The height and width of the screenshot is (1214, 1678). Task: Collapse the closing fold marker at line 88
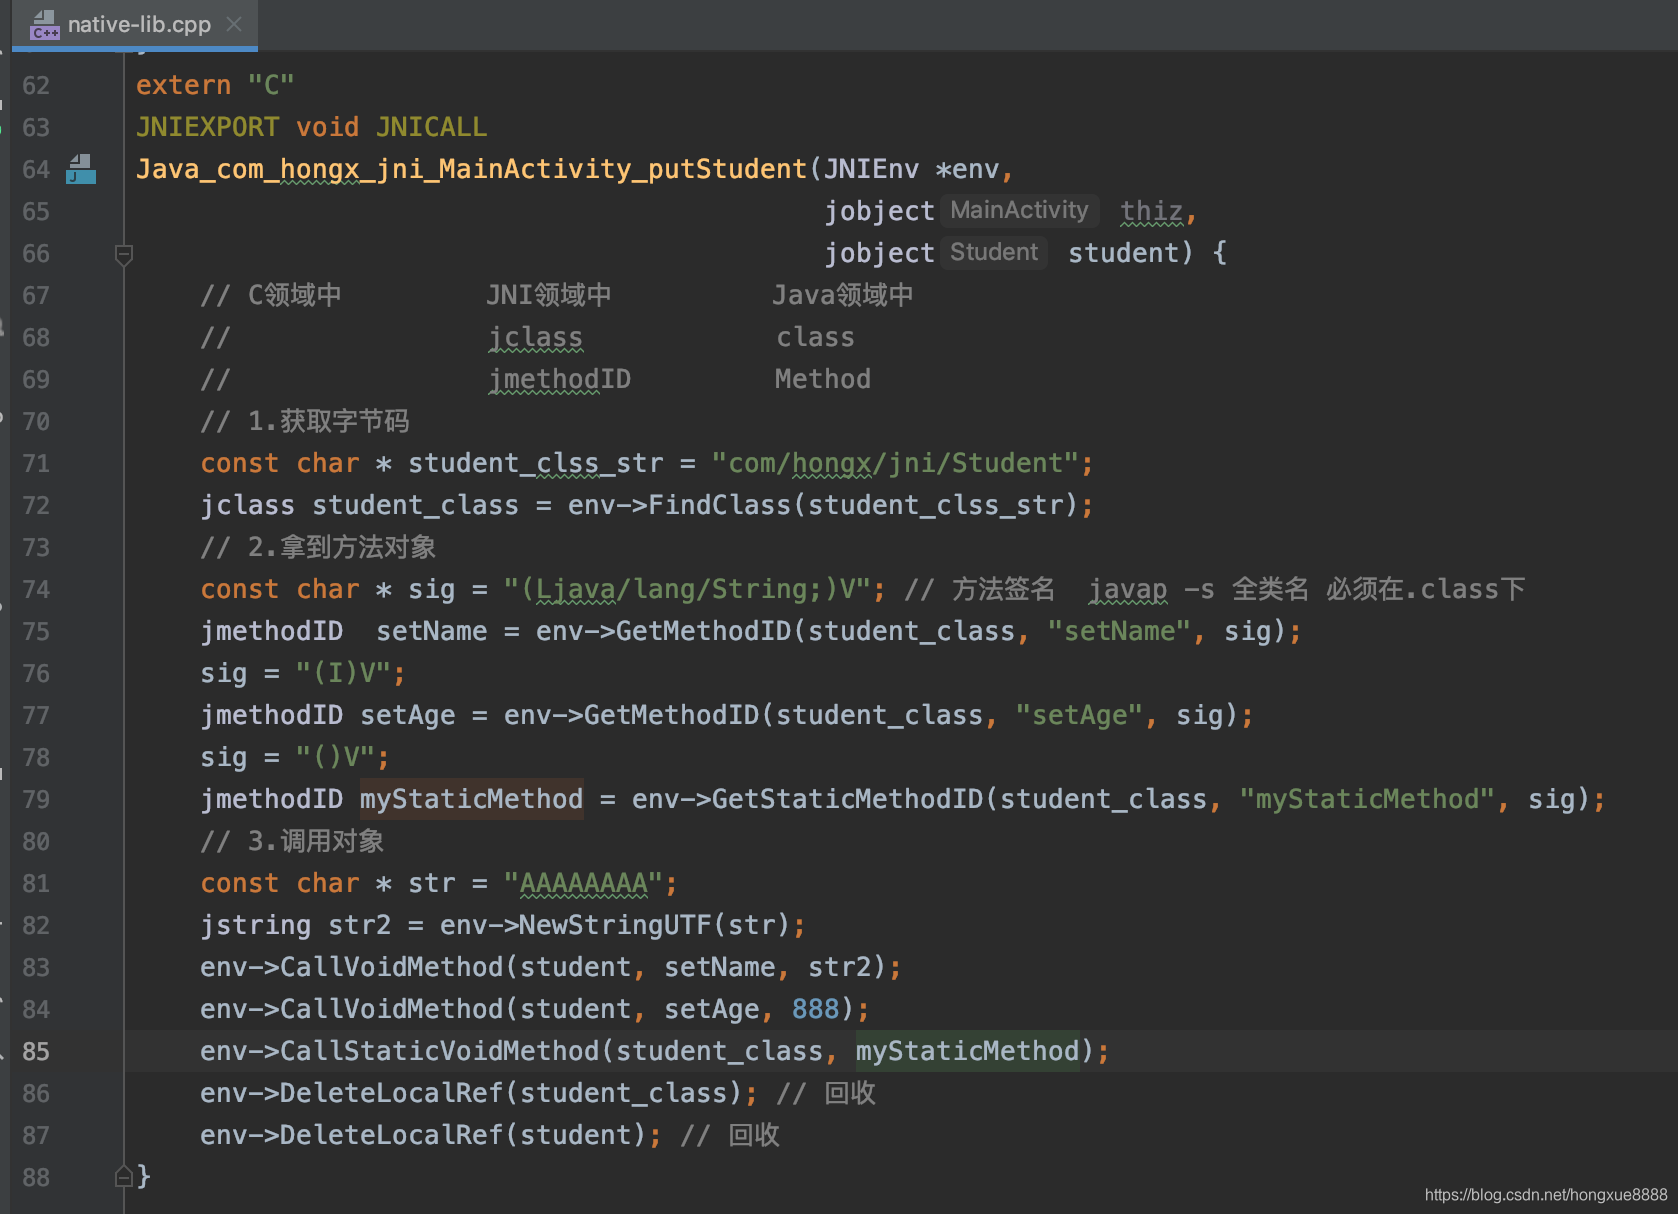[124, 1176]
